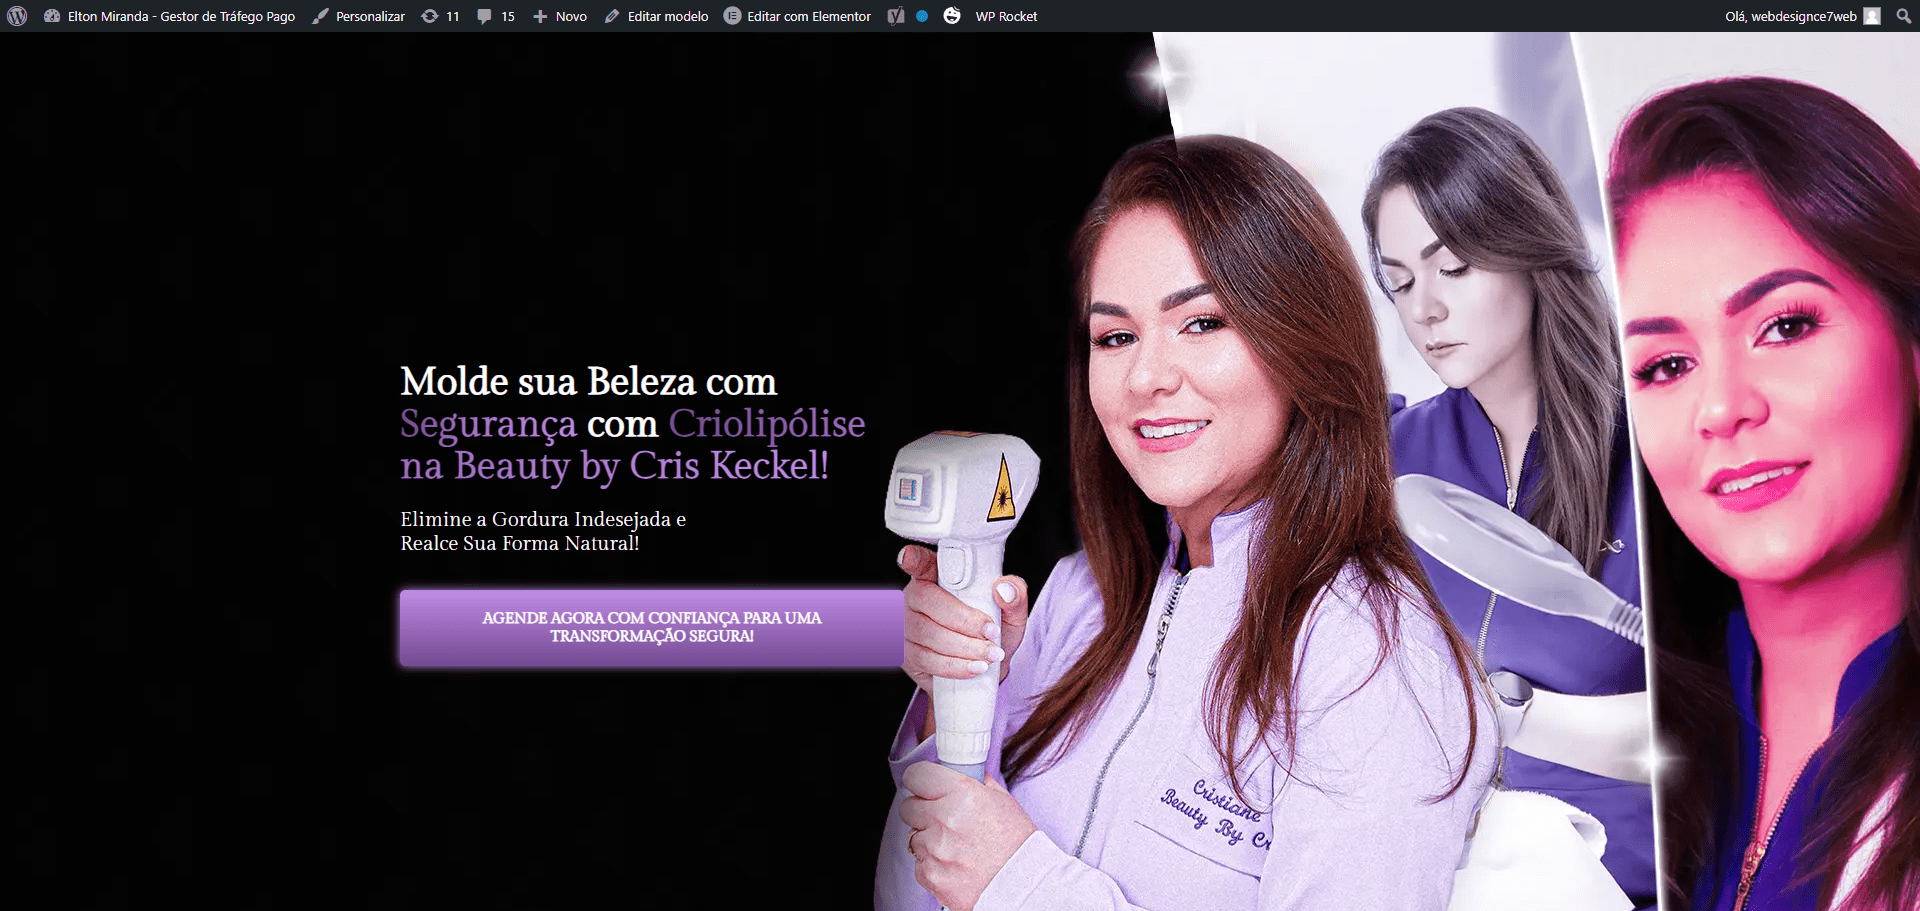Click Editar modelo in admin bar
The height and width of the screenshot is (911, 1920).
tap(656, 16)
